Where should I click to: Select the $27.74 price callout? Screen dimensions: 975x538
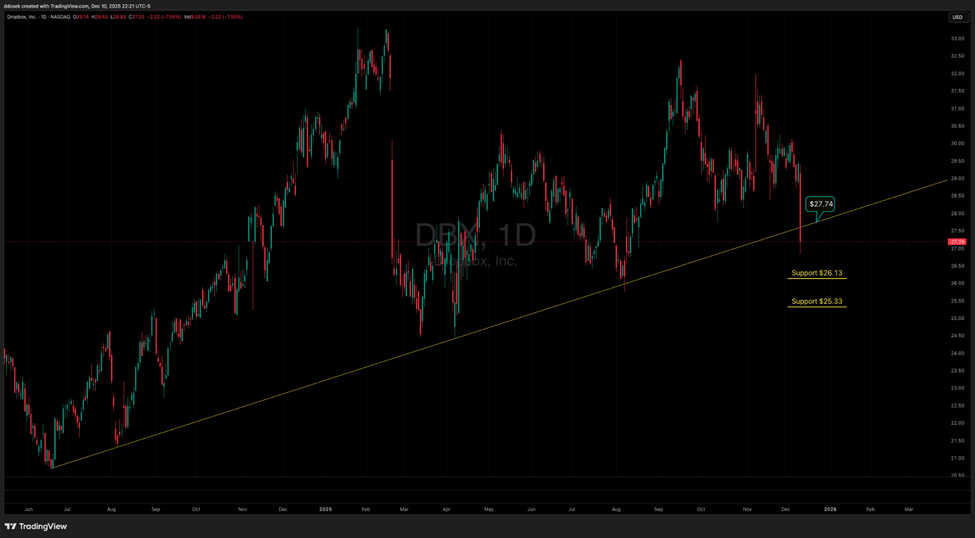[820, 203]
